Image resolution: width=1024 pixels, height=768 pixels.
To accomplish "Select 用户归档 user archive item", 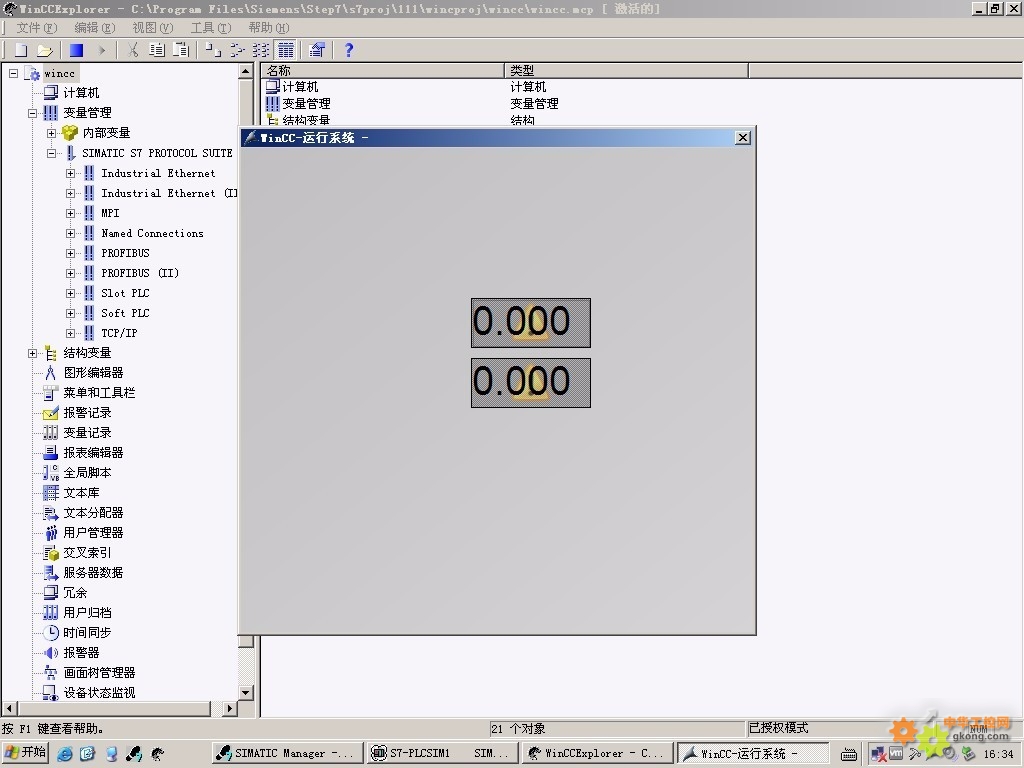I will [87, 613].
